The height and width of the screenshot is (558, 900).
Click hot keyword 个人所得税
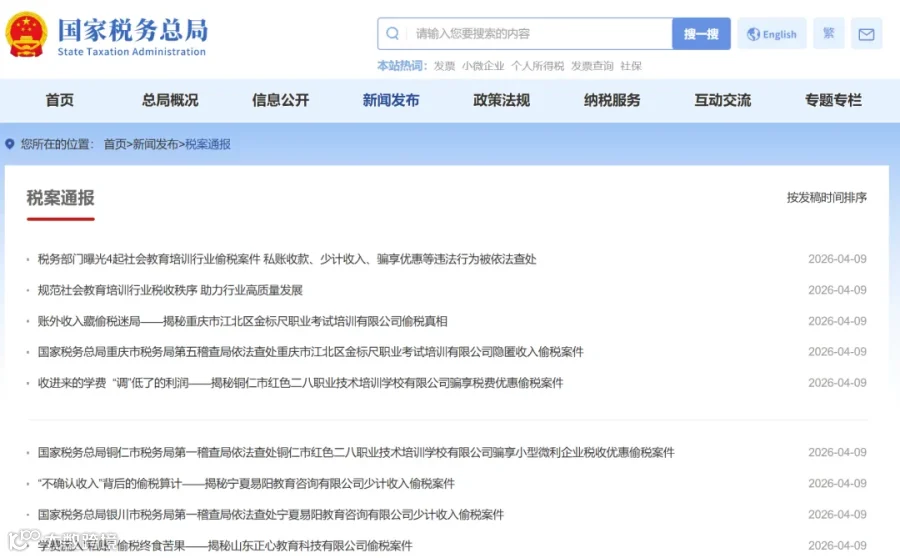click(538, 66)
